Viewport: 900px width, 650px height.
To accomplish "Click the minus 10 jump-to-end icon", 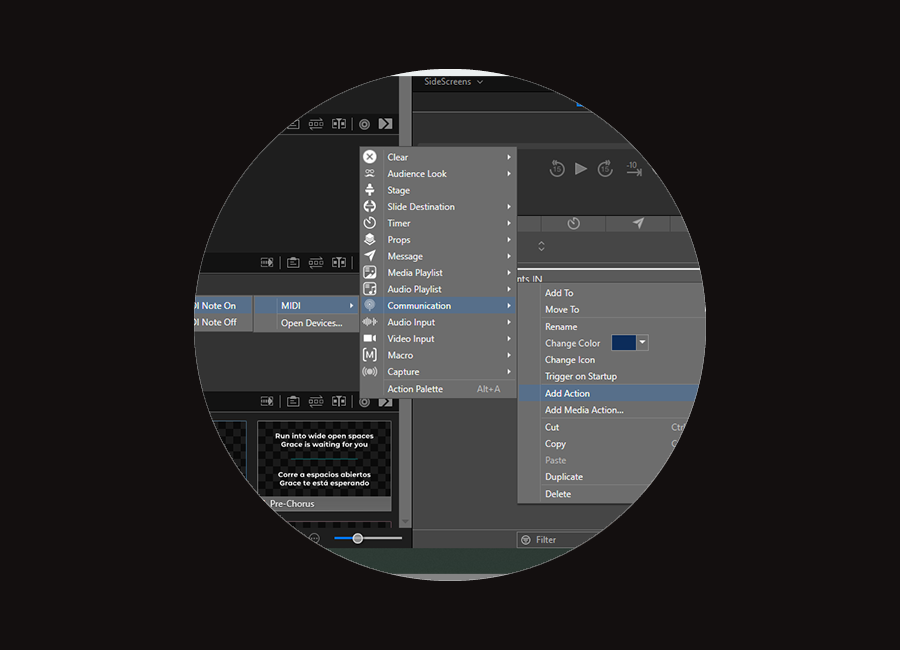I will pyautogui.click(x=633, y=168).
